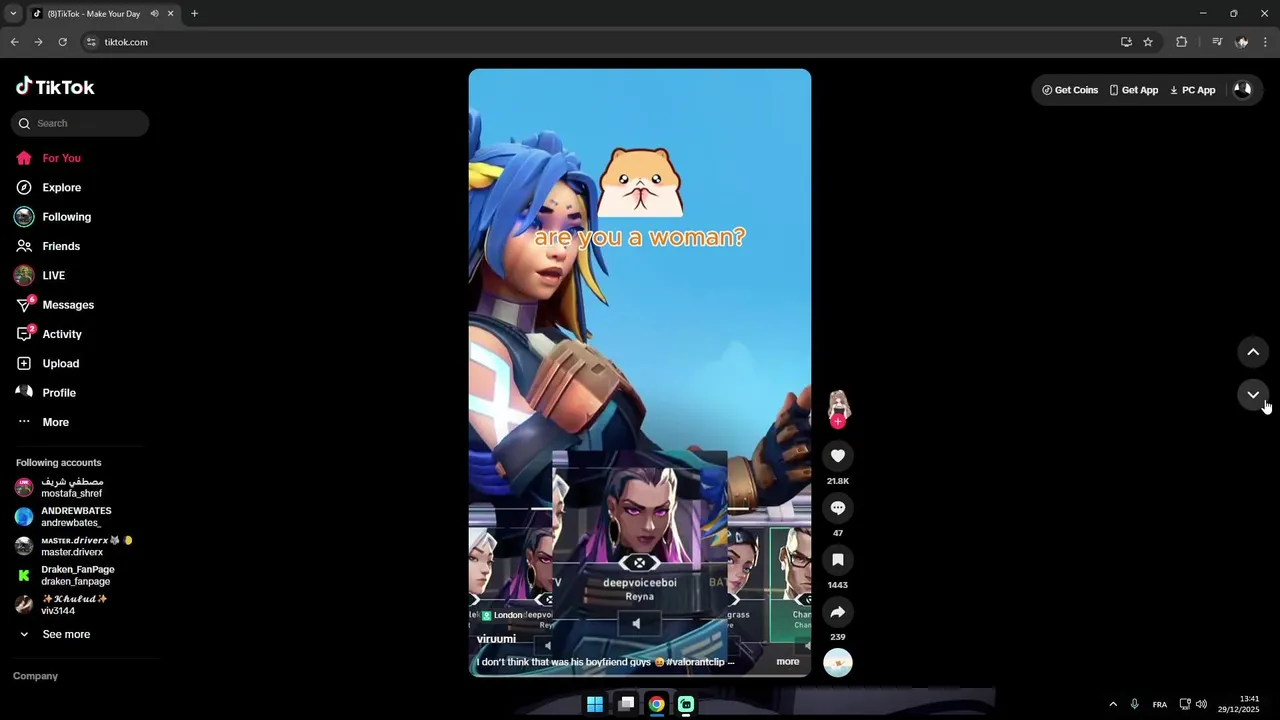Download the PC App
The height and width of the screenshot is (720, 1280).
(x=1192, y=90)
